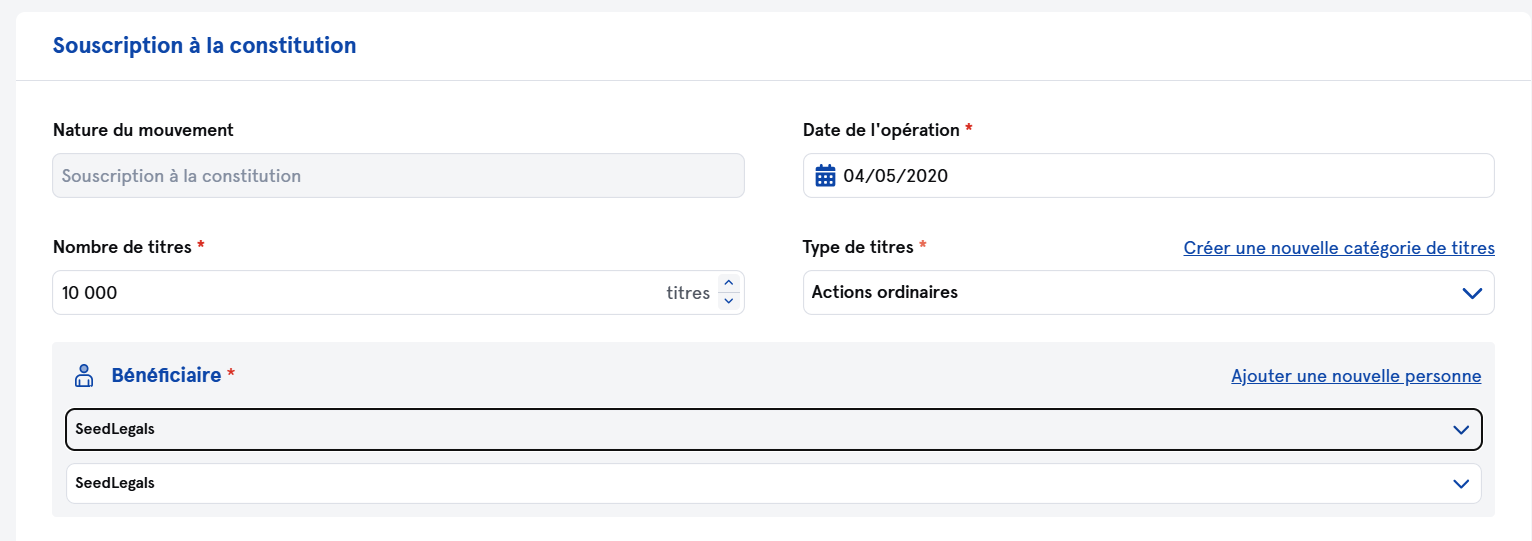Viewport: 1532px width, 541px height.
Task: Click the Date de l'opération label
Action: click(x=881, y=130)
